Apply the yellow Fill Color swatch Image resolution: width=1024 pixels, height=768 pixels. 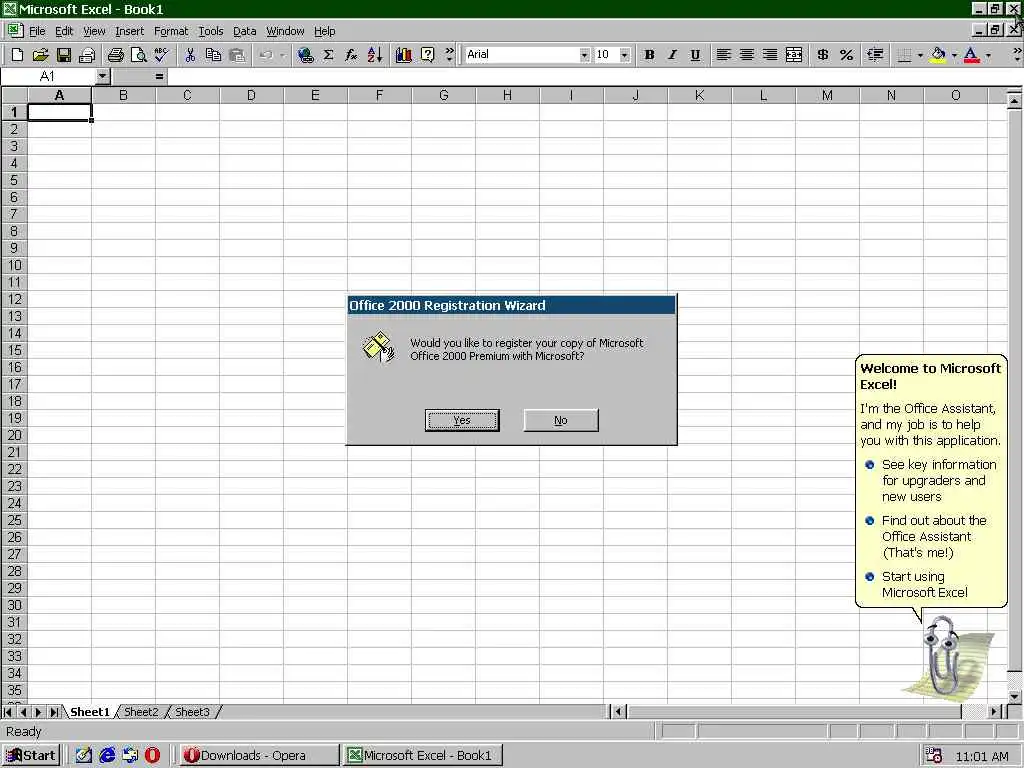(938, 55)
